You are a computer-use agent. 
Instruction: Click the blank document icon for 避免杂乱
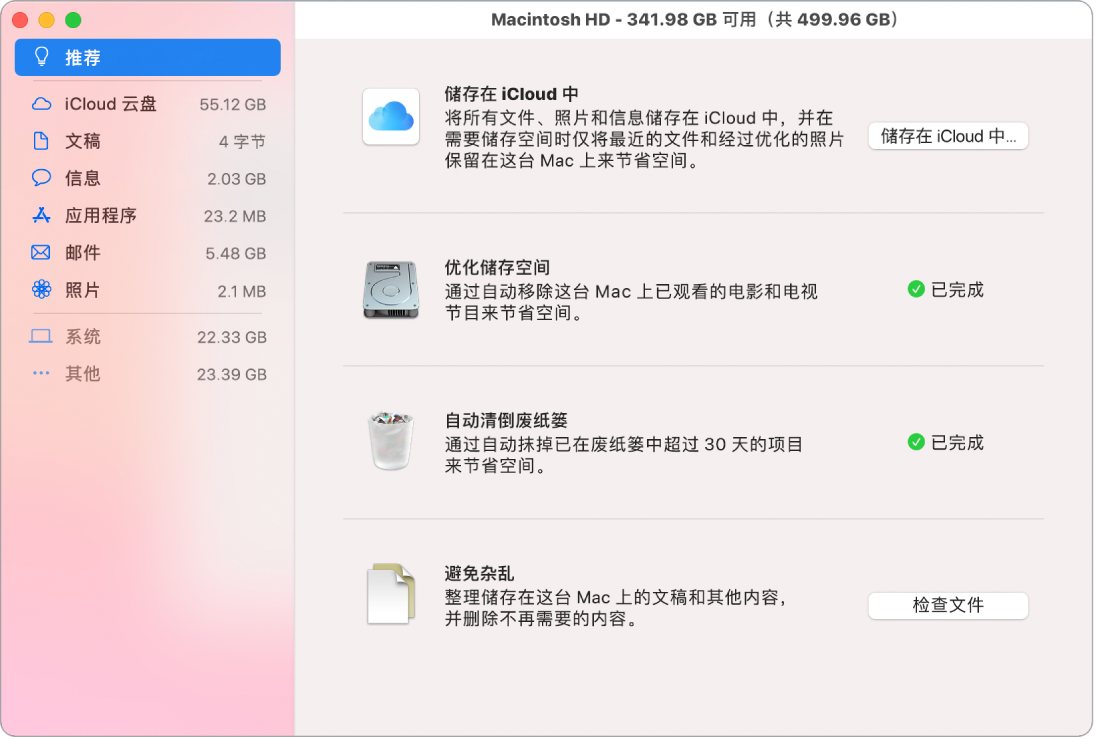(x=391, y=594)
